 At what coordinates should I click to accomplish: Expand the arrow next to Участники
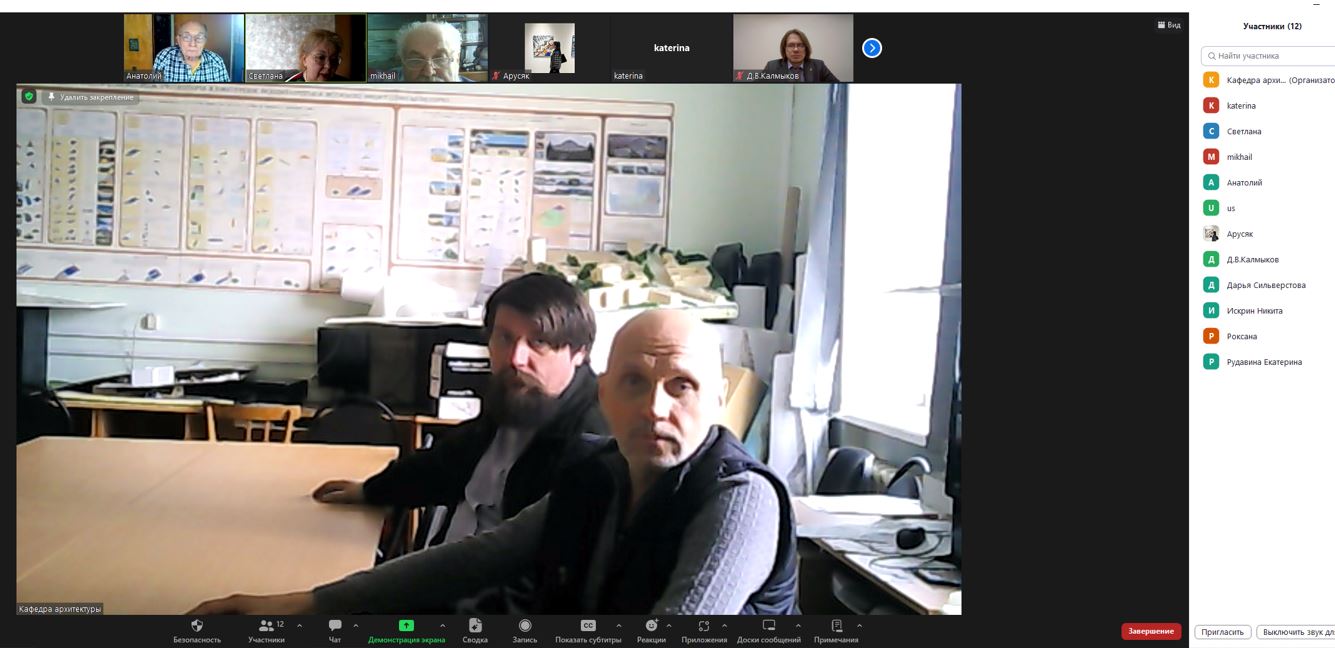click(x=299, y=626)
